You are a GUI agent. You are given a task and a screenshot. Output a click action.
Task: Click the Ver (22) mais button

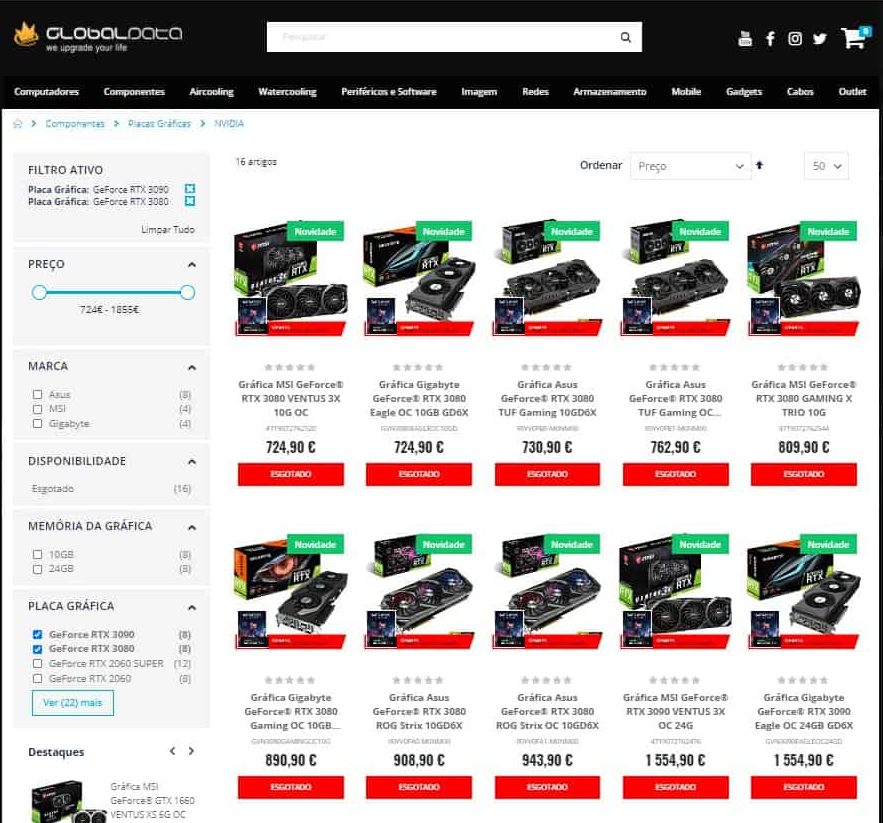pos(73,702)
